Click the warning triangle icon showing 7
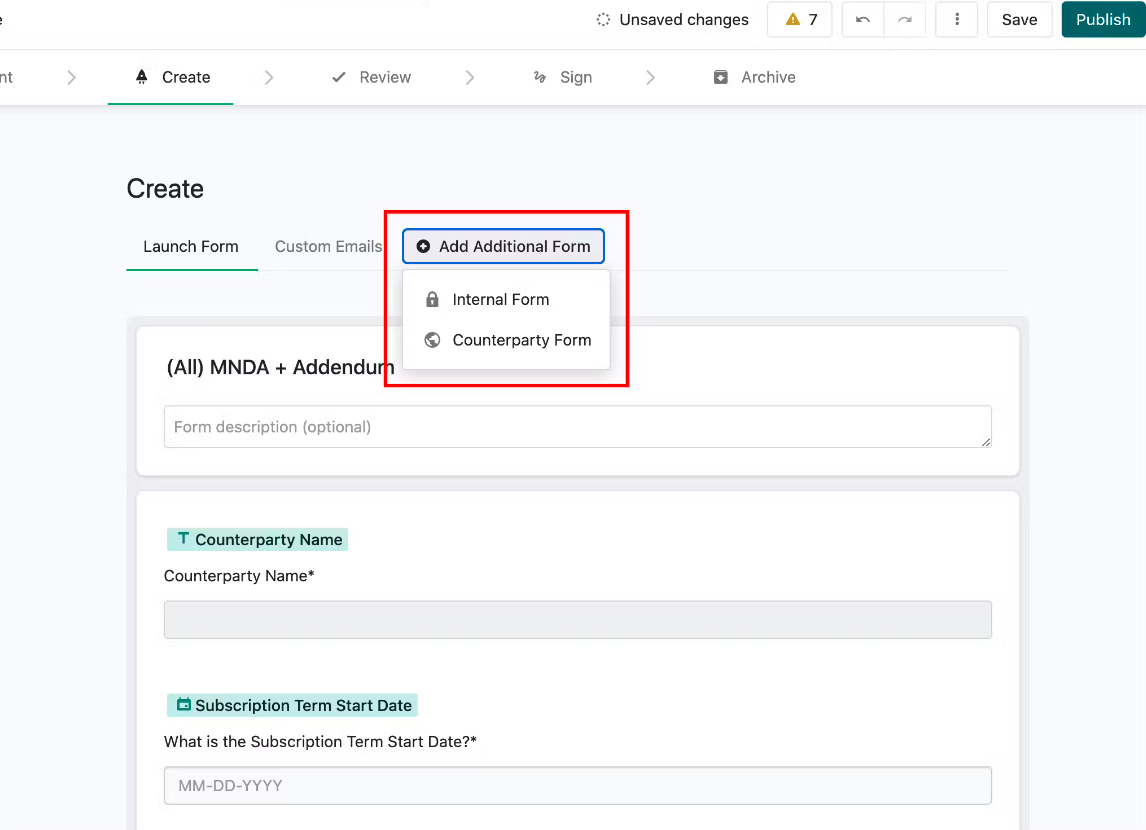 pos(792,20)
